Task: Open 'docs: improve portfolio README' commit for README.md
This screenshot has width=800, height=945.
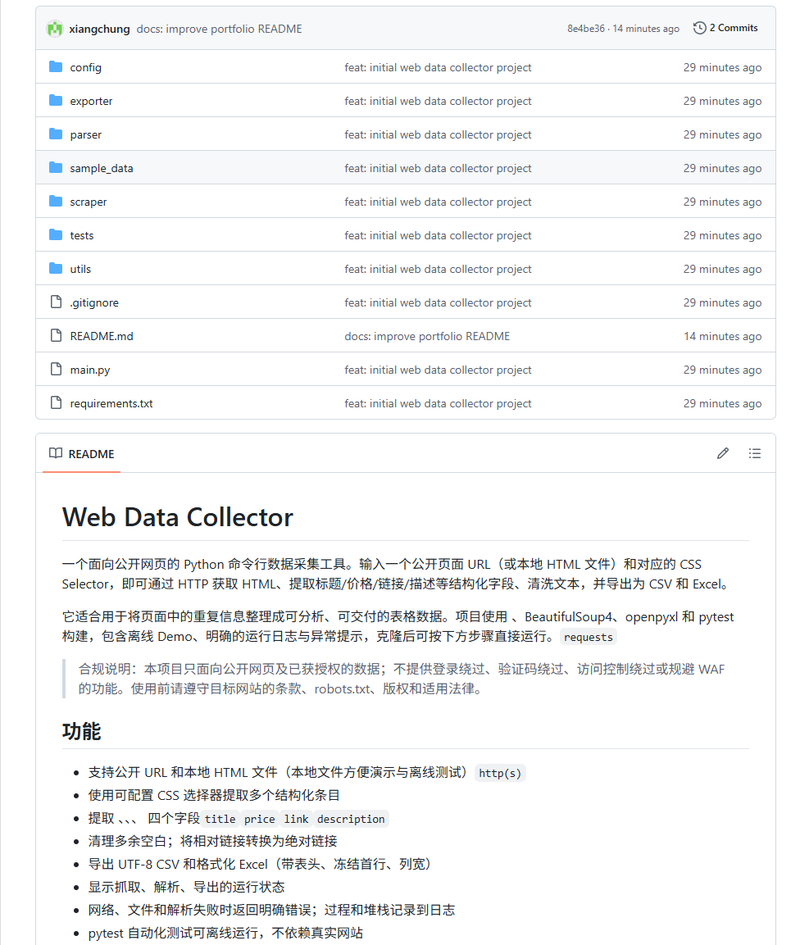Action: click(427, 336)
